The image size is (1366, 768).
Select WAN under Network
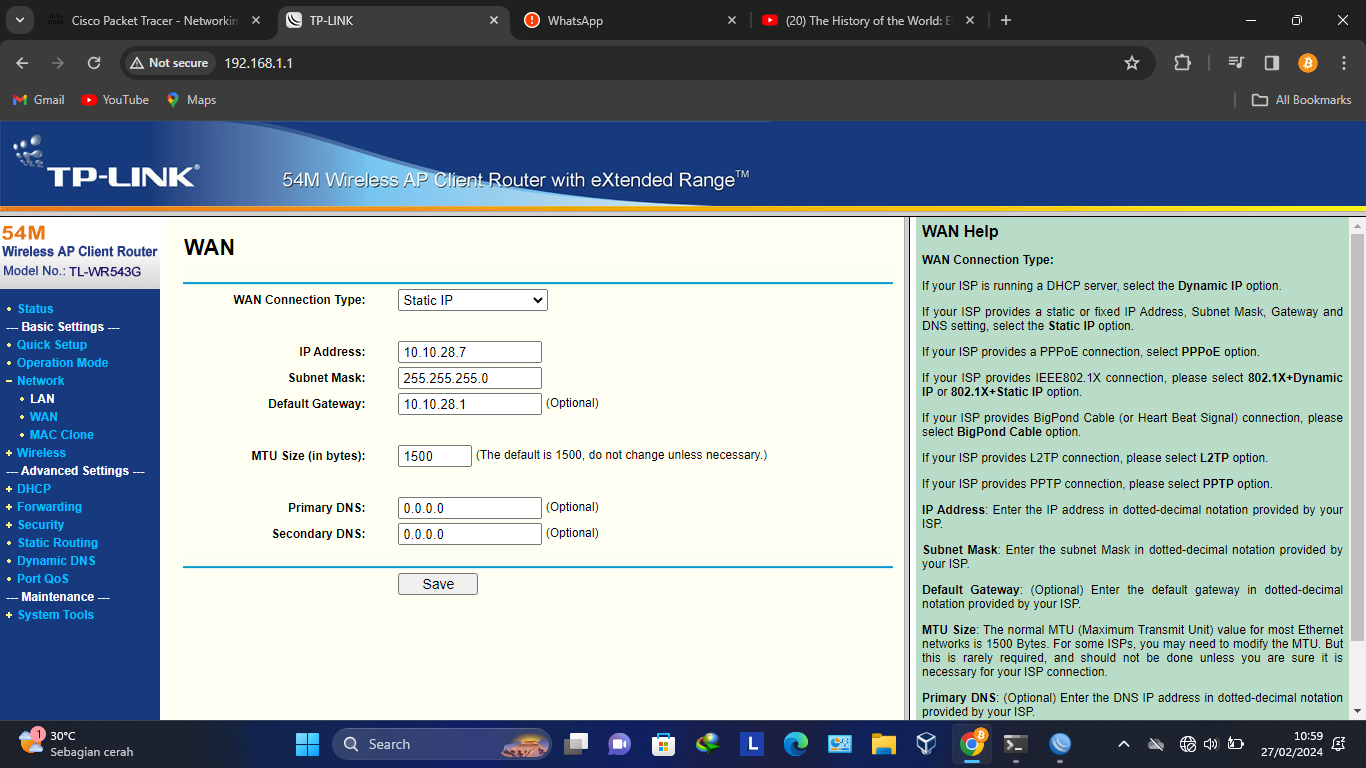click(x=44, y=417)
